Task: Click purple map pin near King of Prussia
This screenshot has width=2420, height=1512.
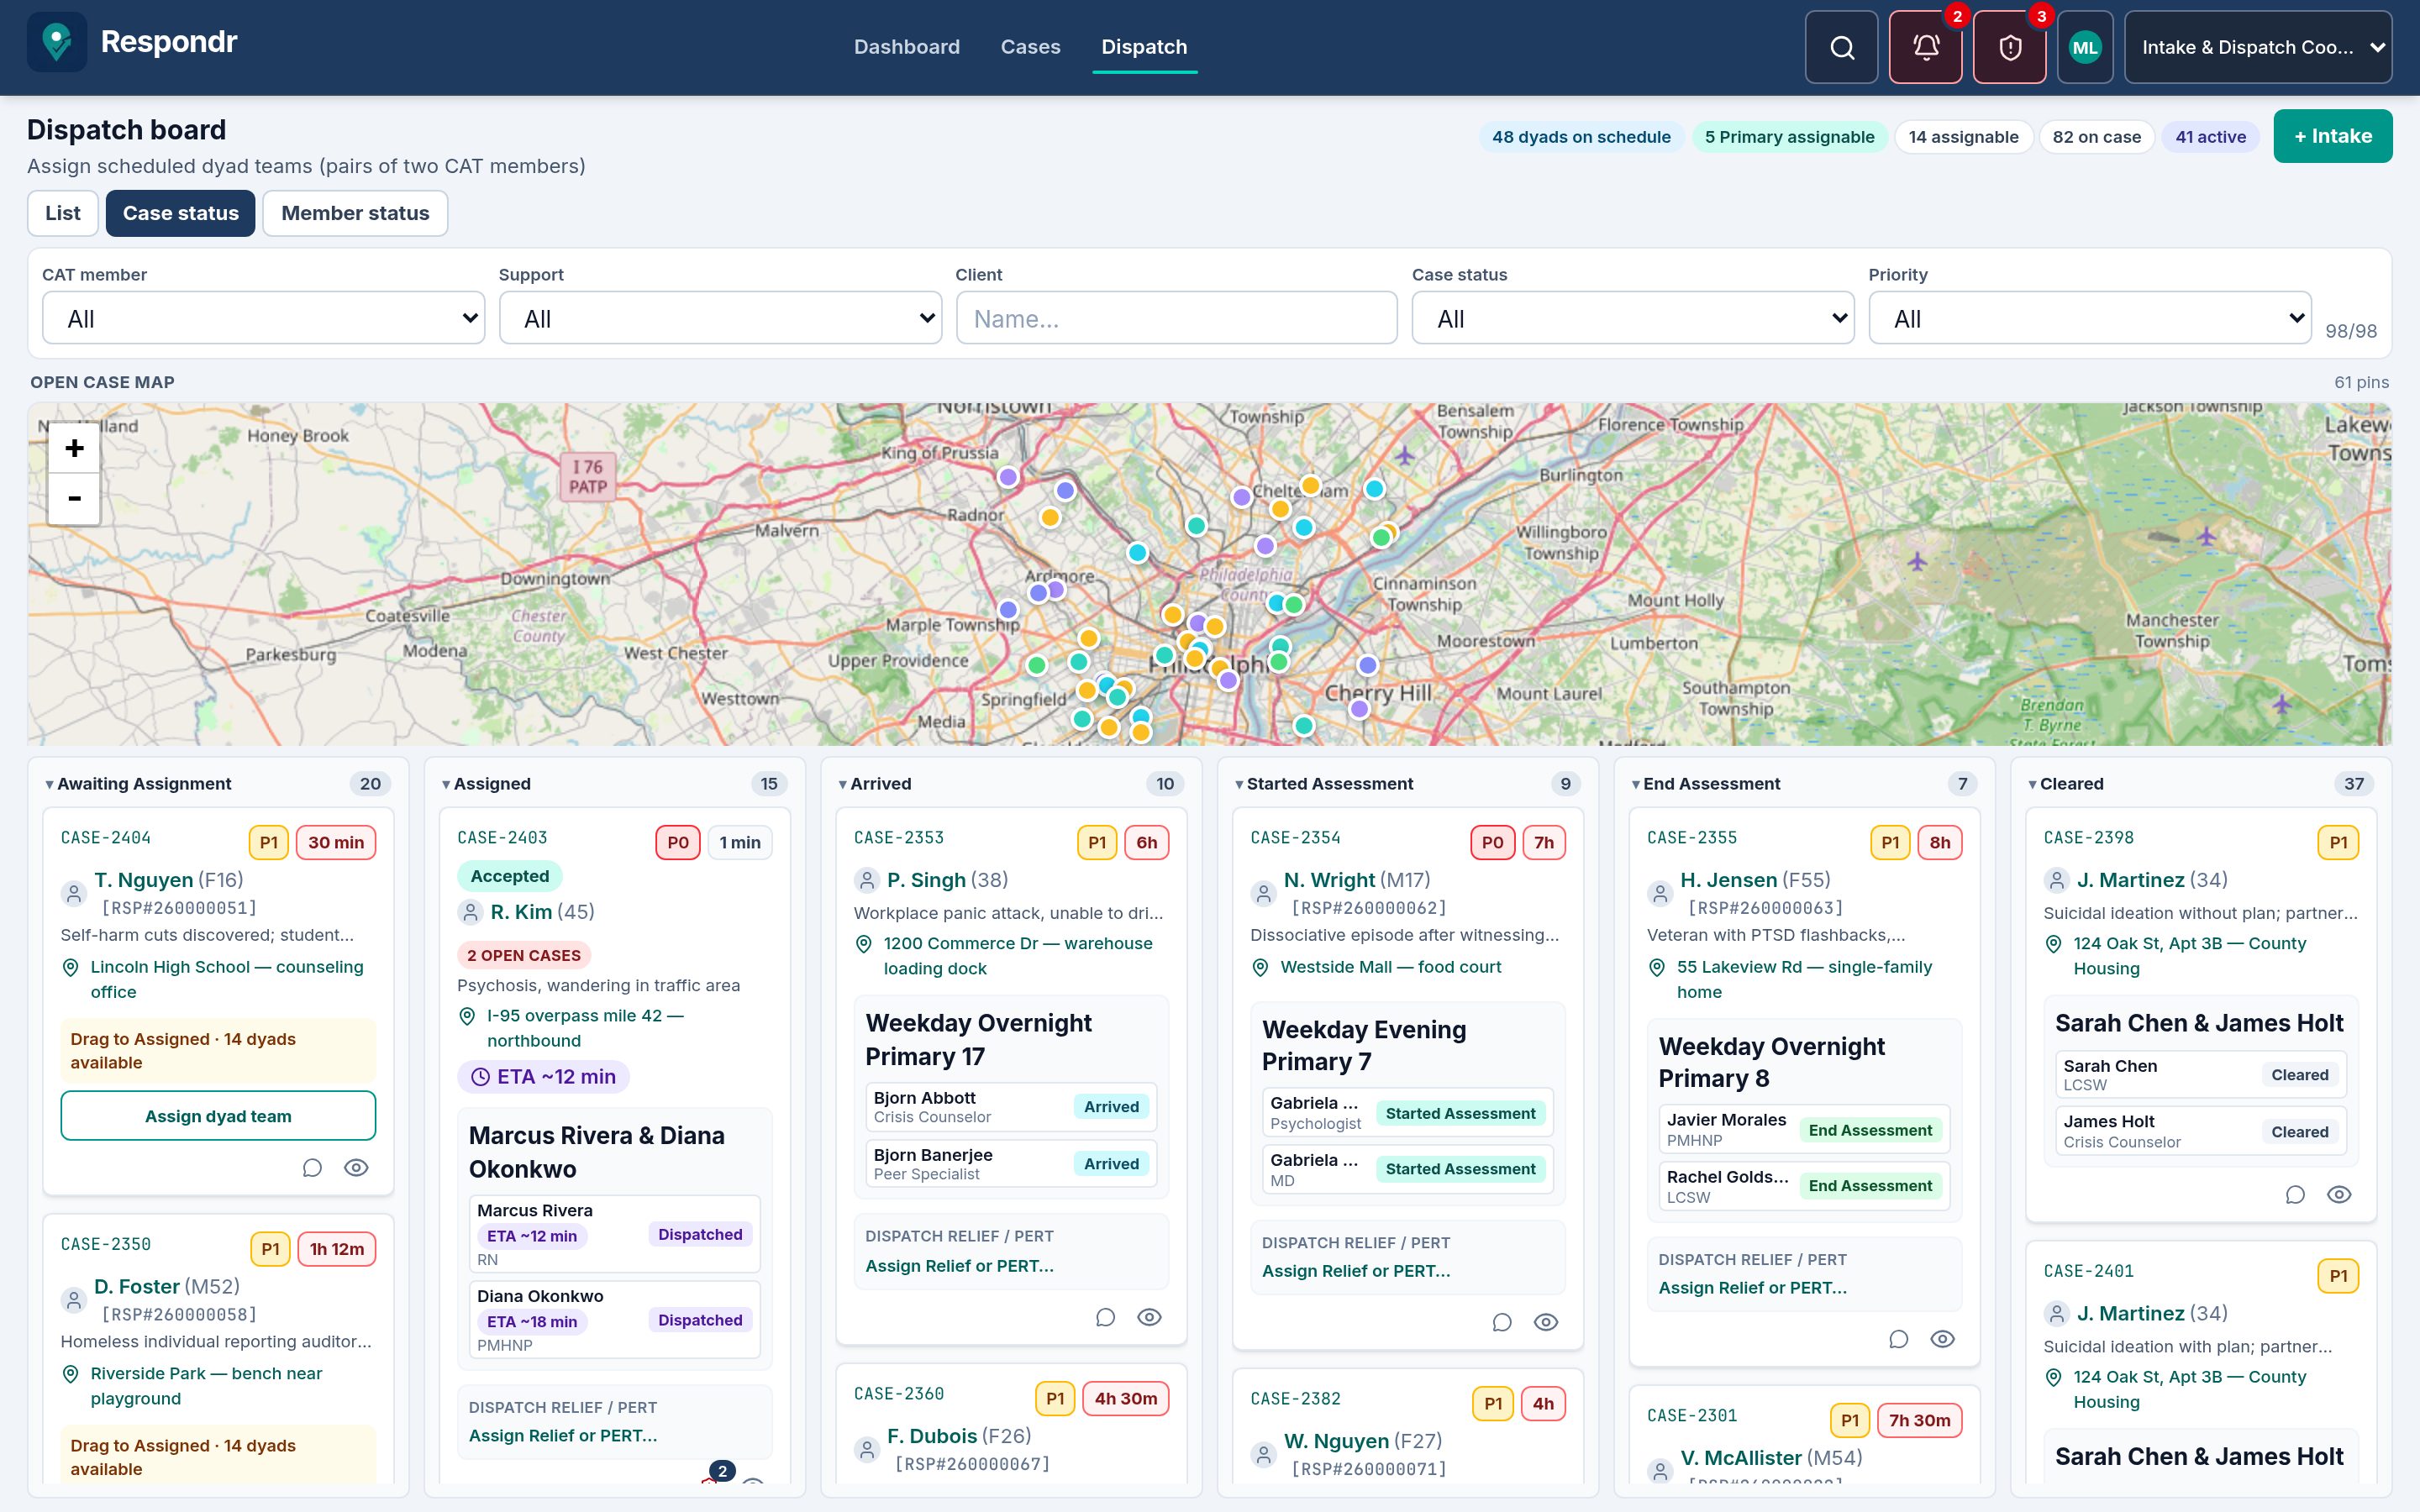Action: point(1008,477)
